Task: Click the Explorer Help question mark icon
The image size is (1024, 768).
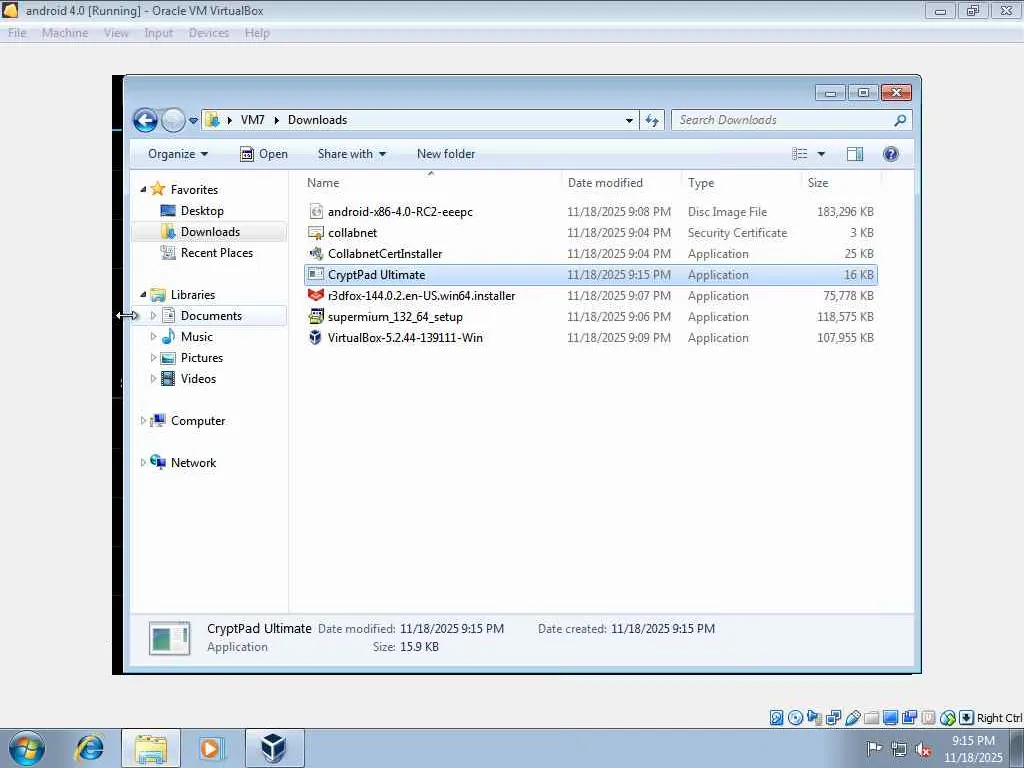Action: [x=891, y=154]
